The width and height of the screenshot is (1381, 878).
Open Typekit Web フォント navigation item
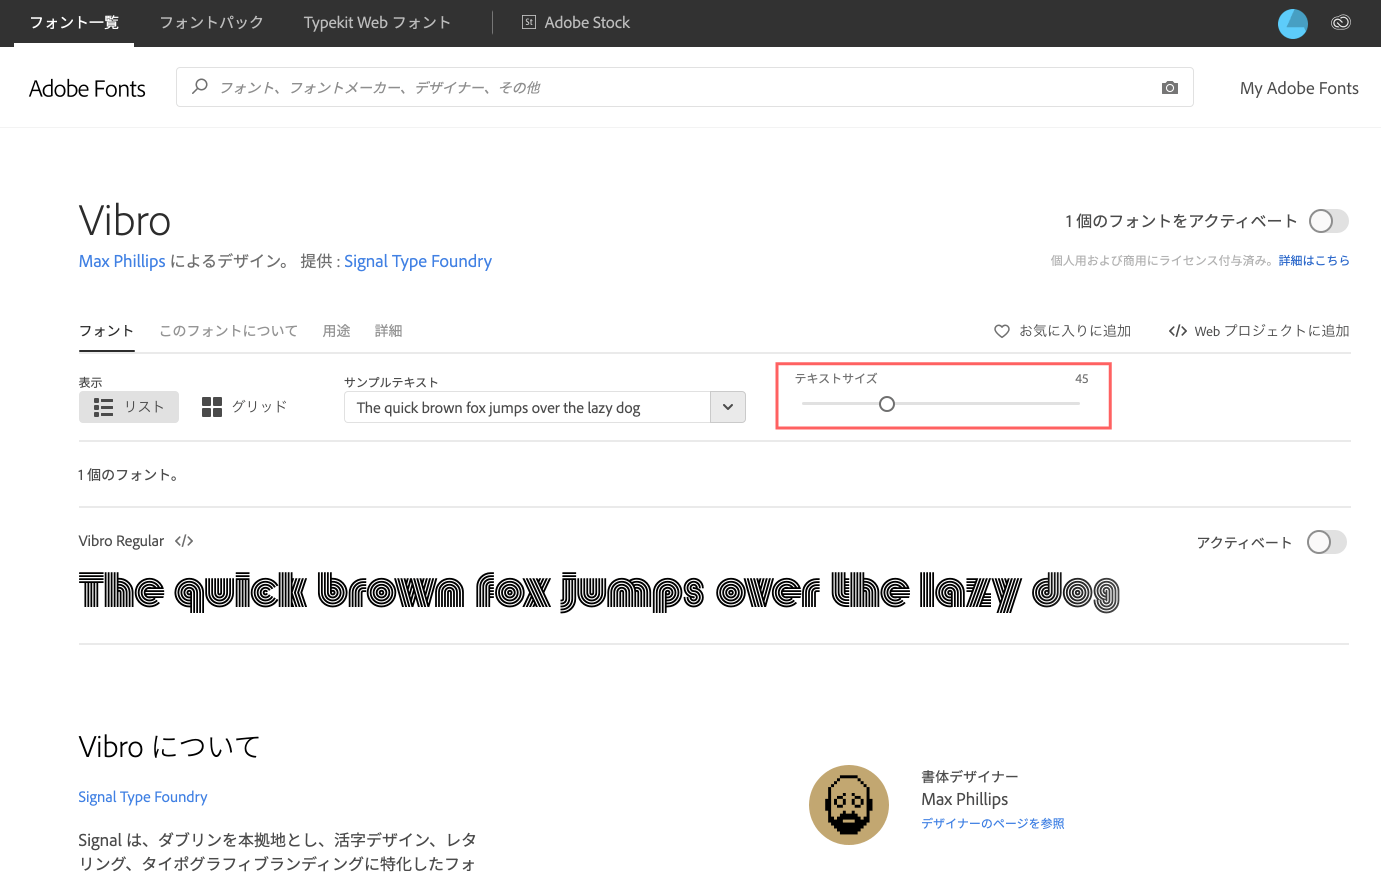tap(377, 22)
